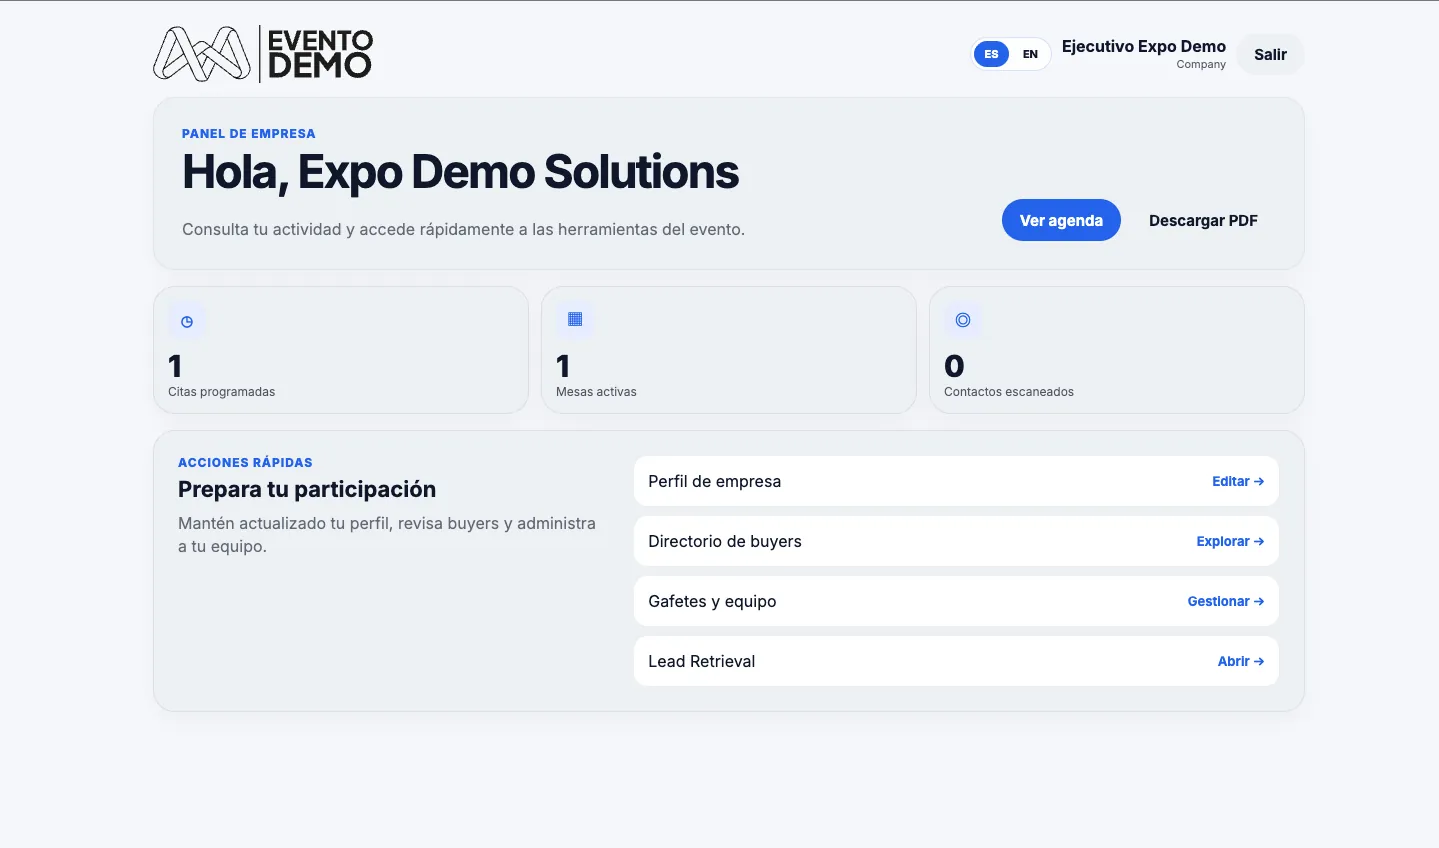
Task: Select the Directorio de buyers label
Action: pyautogui.click(x=725, y=541)
